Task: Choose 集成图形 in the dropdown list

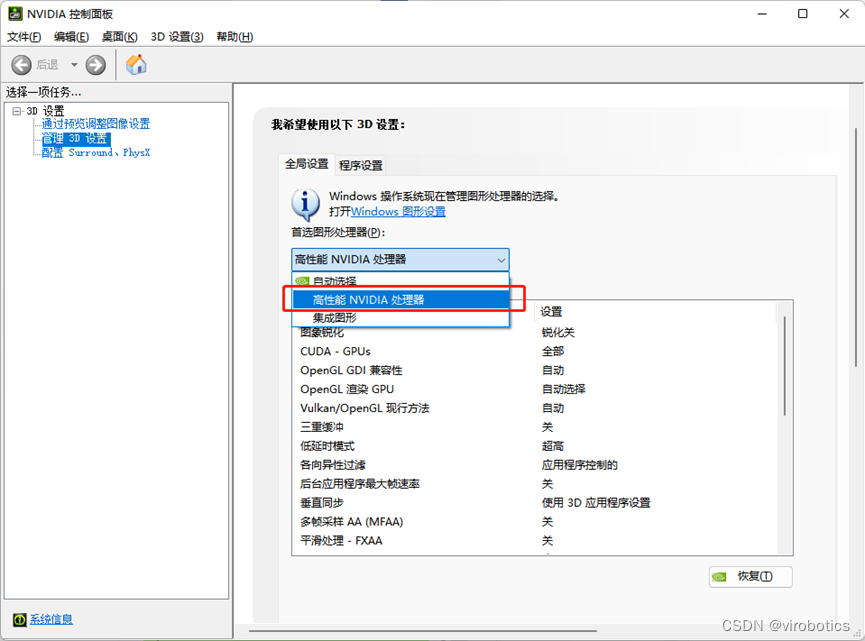Action: pyautogui.click(x=400, y=318)
